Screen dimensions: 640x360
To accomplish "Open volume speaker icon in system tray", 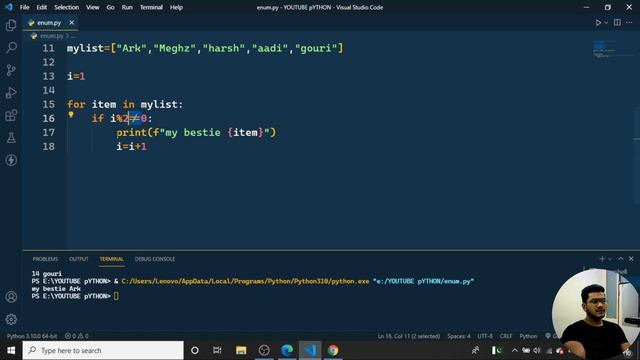I will 537,351.
